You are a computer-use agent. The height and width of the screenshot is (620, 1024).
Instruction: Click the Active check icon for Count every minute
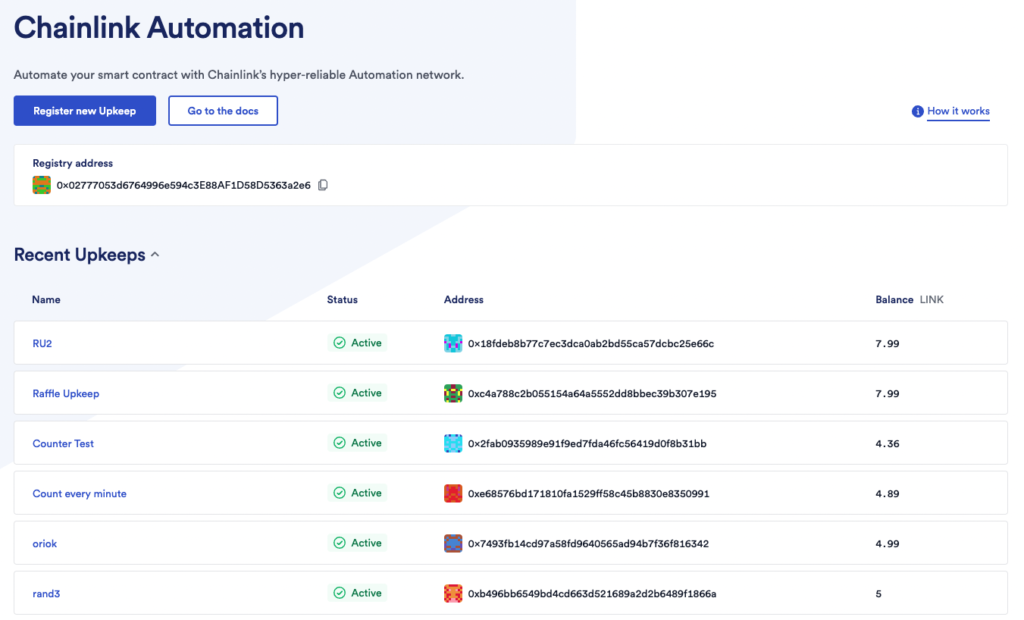340,493
